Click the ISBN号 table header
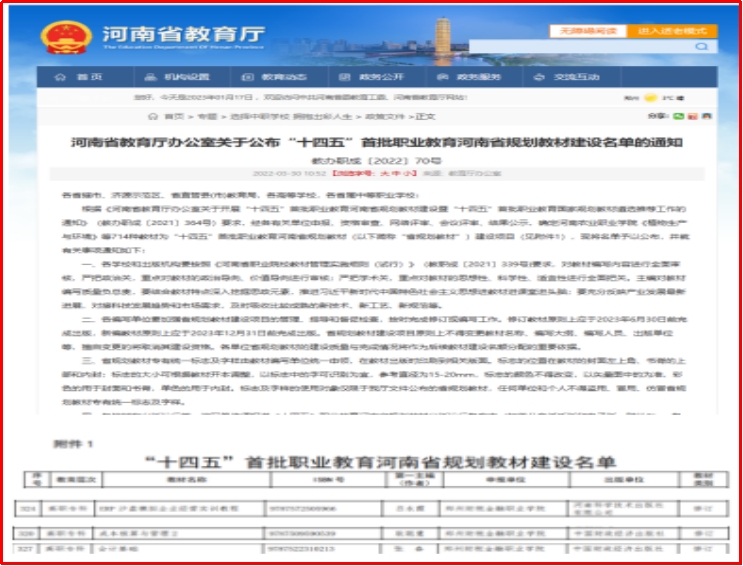The height and width of the screenshot is (566, 743). pyautogui.click(x=328, y=480)
